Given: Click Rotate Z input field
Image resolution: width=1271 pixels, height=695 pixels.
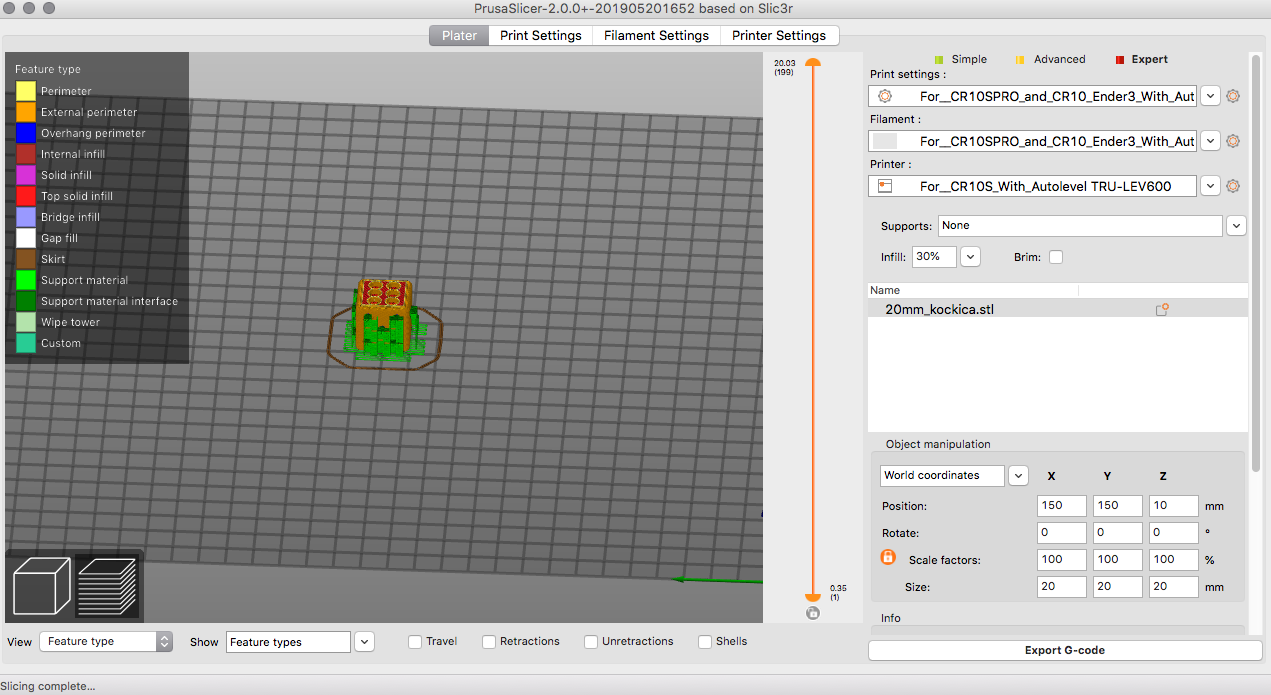Looking at the screenshot, I should click(1173, 533).
